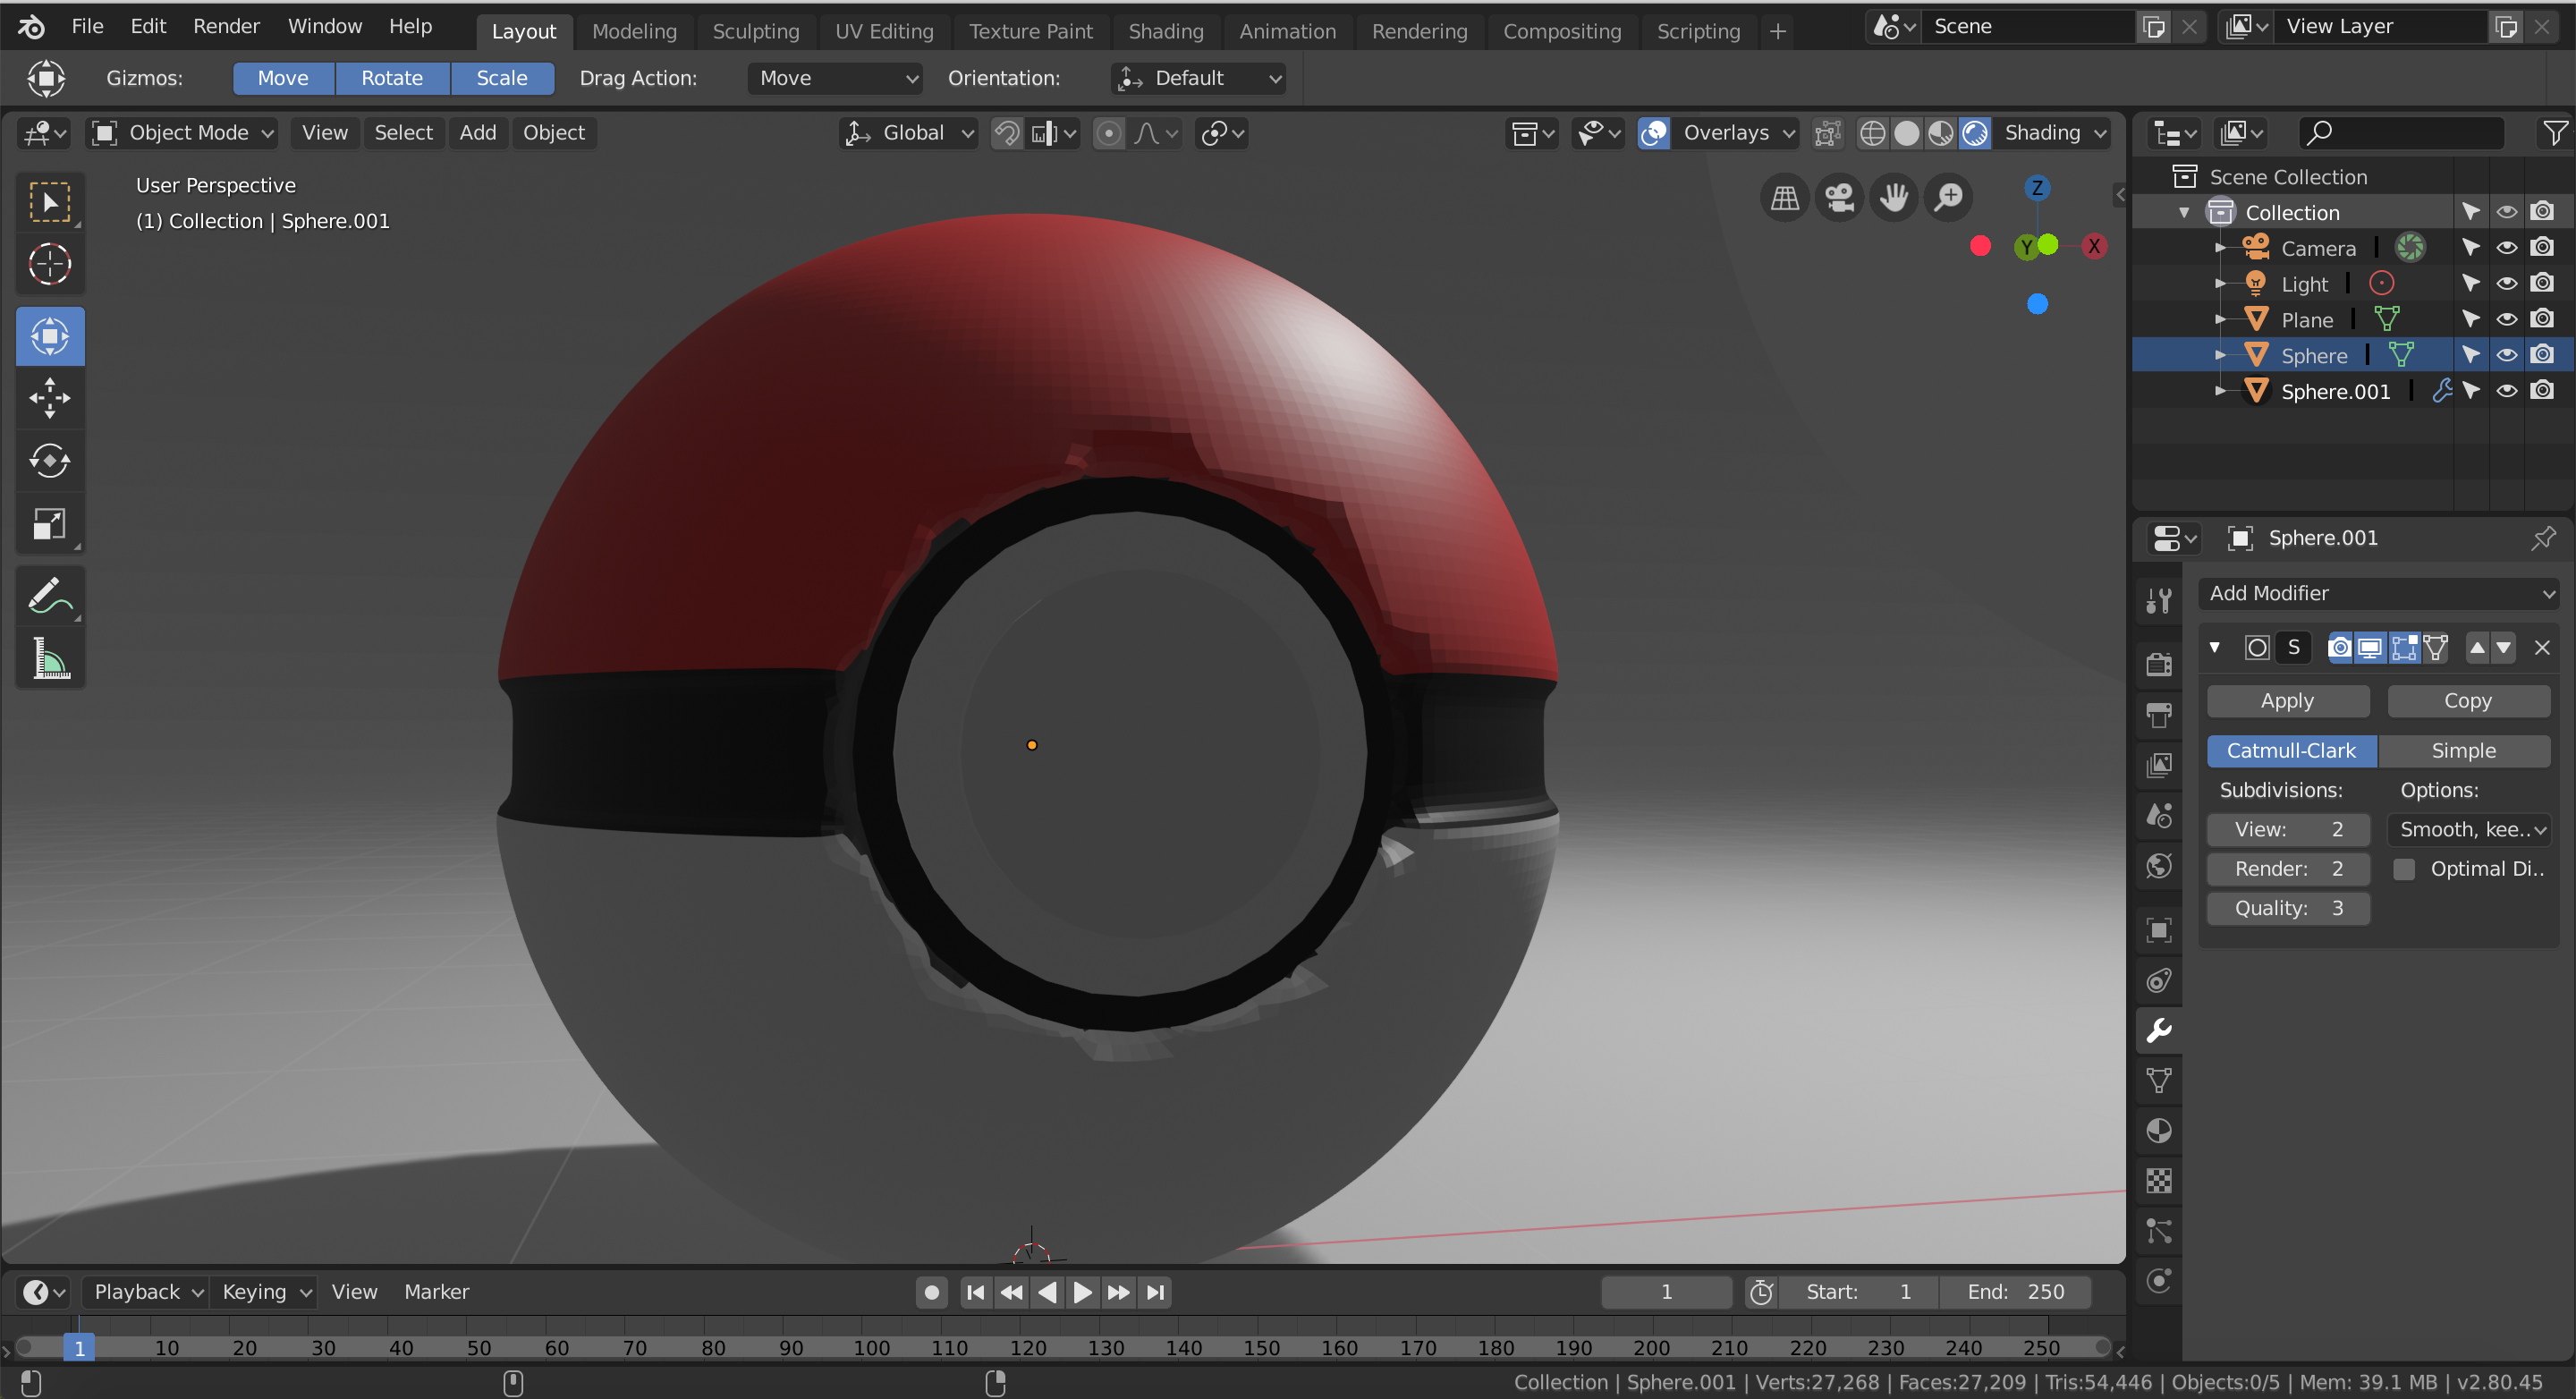The height and width of the screenshot is (1399, 2576).
Task: Select the Catmull-Clark subdivision type
Action: [2292, 751]
